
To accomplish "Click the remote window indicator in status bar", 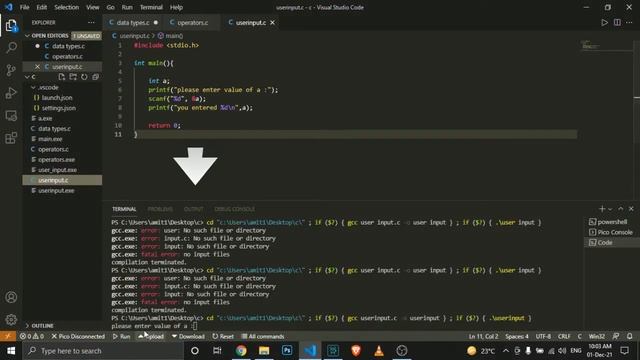I will point(8,336).
